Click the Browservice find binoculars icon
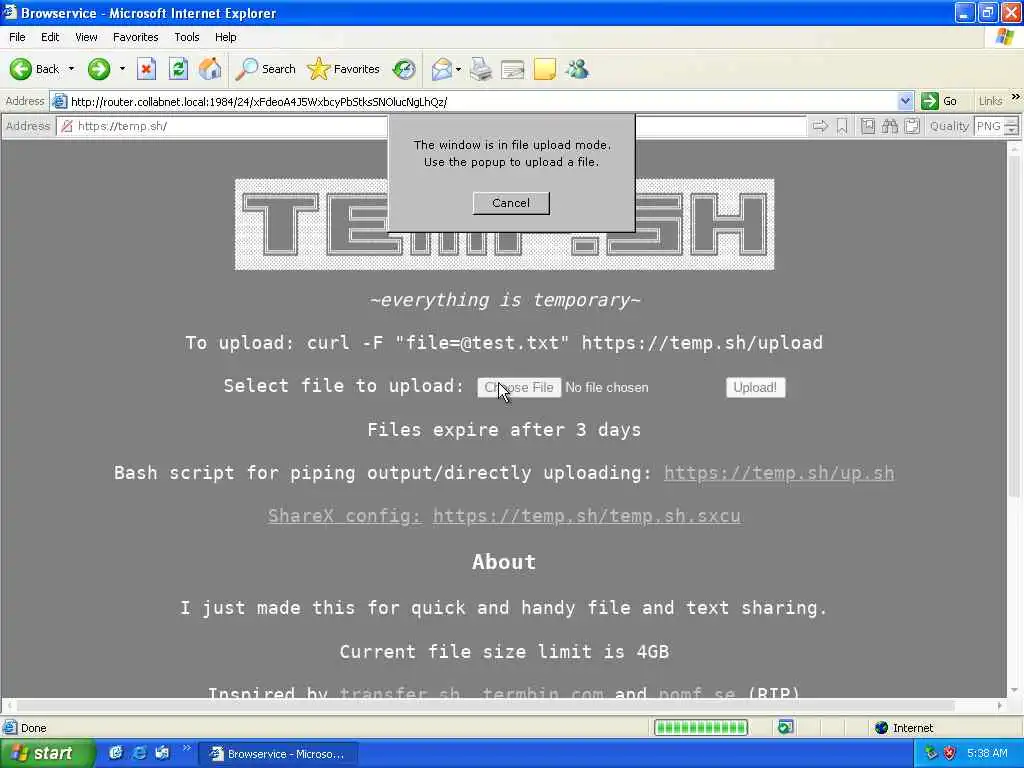This screenshot has width=1024, height=768. (x=889, y=126)
